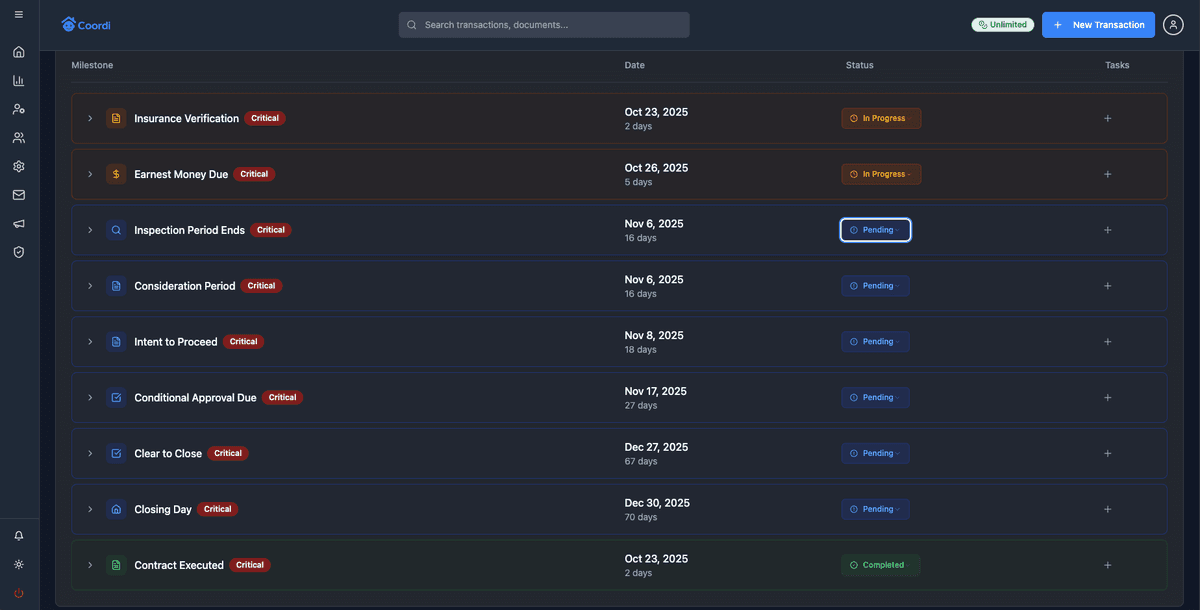Open the In Progress dropdown for Earnest Money Due
The height and width of the screenshot is (610, 1200).
click(x=880, y=173)
